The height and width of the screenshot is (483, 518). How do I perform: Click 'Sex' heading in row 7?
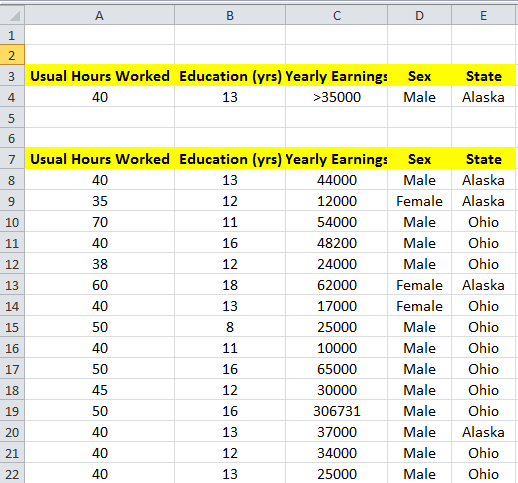pos(419,159)
